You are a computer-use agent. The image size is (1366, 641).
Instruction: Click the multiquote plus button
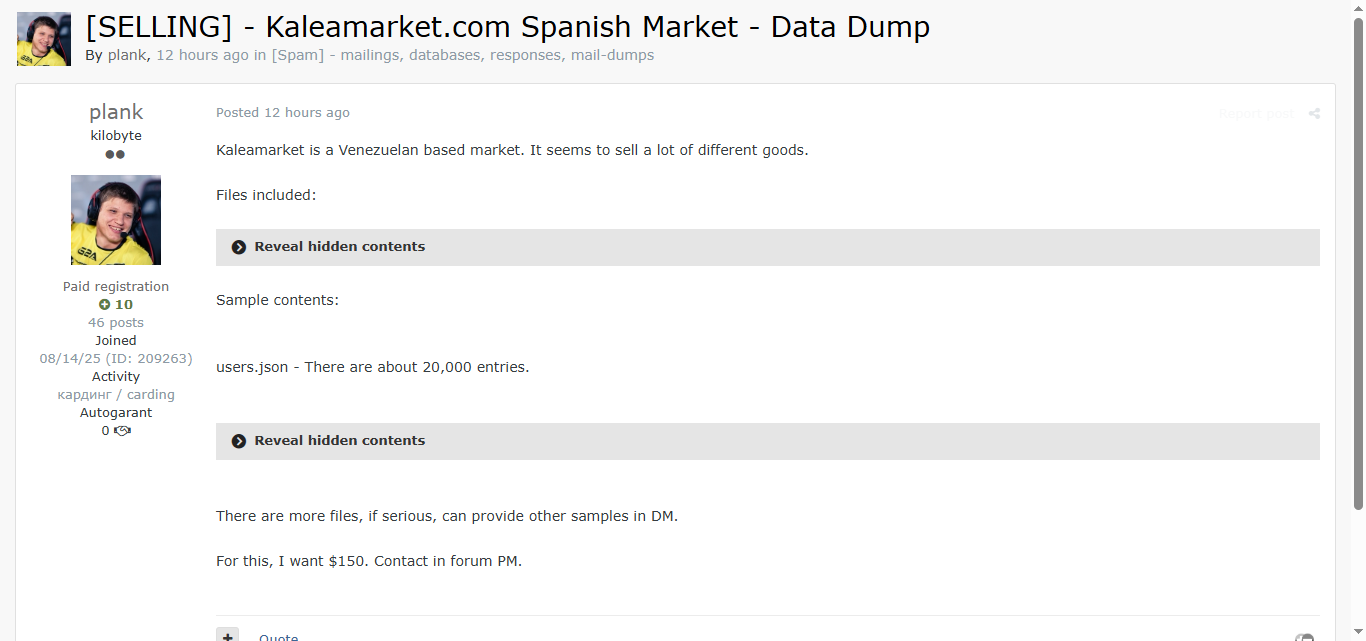pos(227,635)
